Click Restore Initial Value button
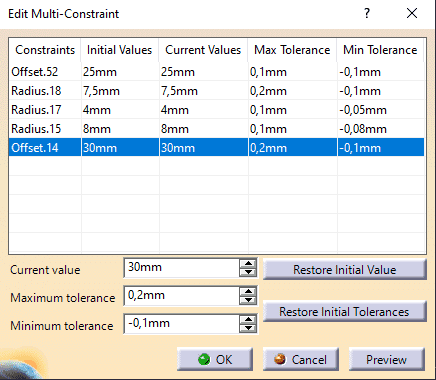 coord(345,269)
